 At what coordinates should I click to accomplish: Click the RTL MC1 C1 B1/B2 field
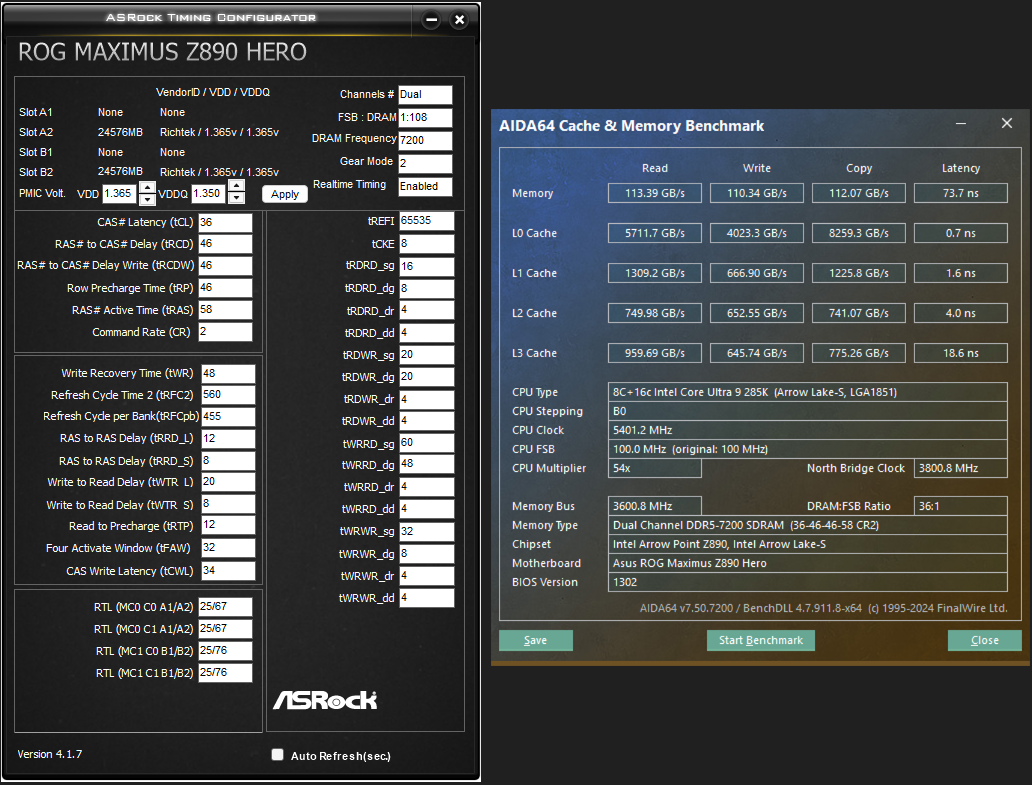225,672
